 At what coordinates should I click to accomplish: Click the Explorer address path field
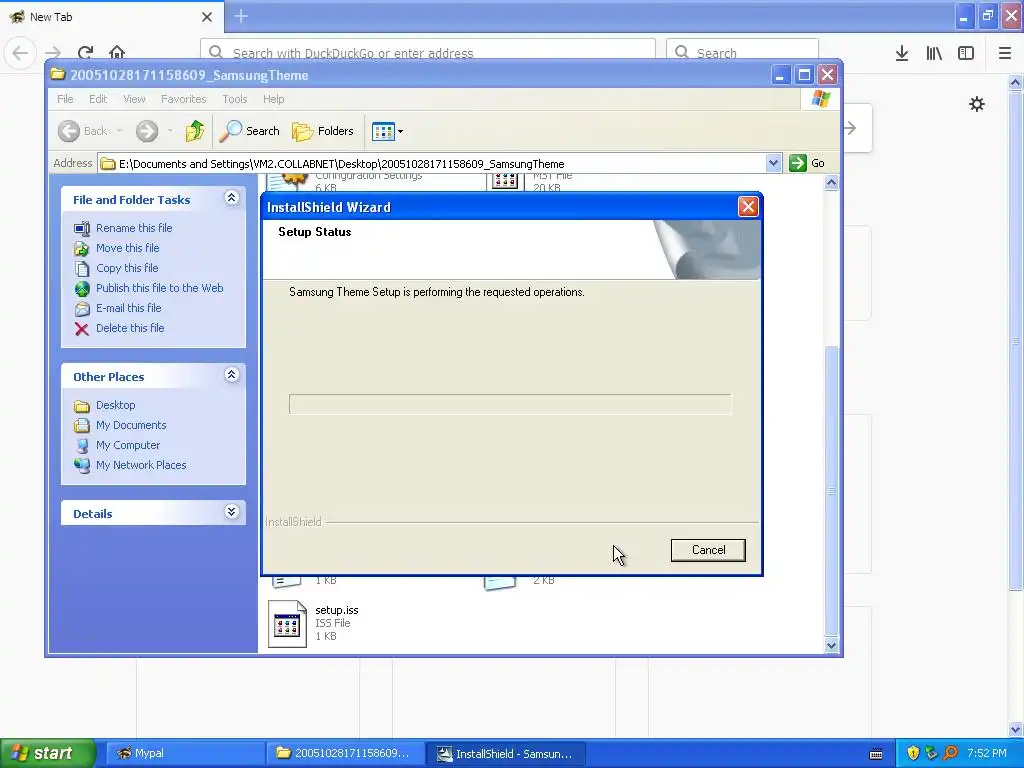[x=432, y=164]
